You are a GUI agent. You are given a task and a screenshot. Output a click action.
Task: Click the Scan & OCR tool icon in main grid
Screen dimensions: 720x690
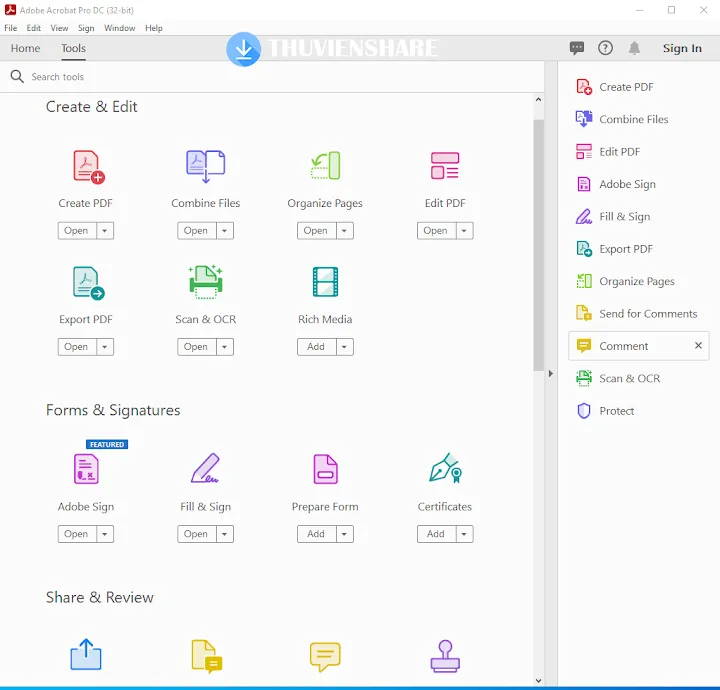pyautogui.click(x=205, y=282)
